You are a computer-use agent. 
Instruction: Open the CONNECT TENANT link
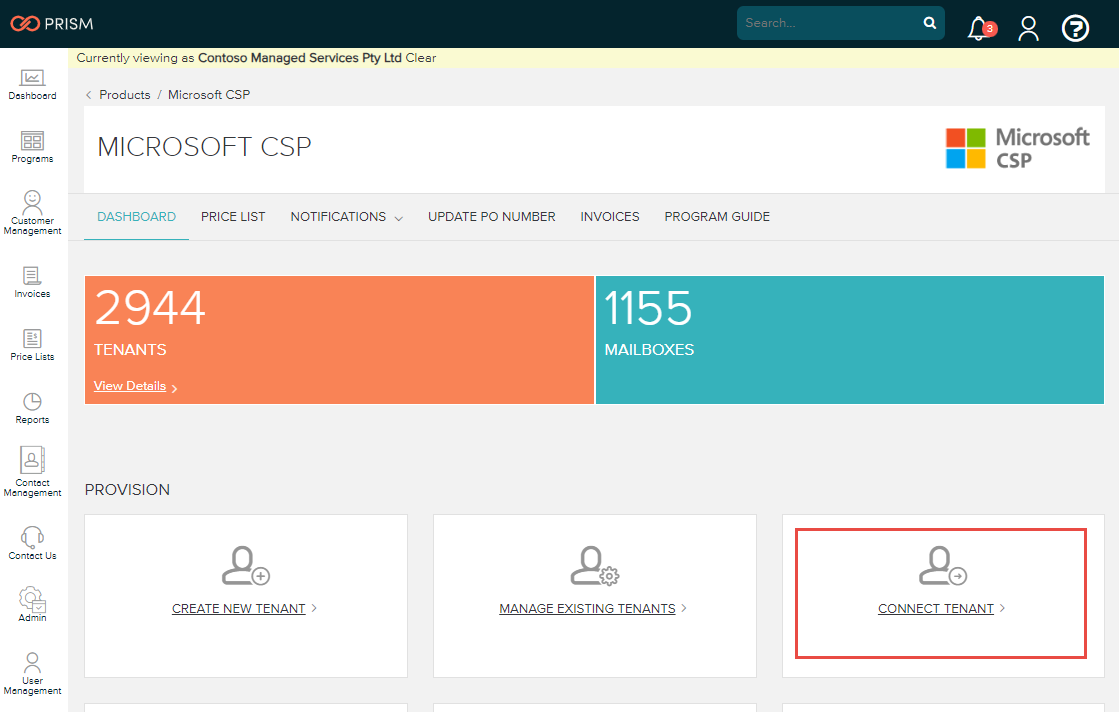[x=936, y=608]
